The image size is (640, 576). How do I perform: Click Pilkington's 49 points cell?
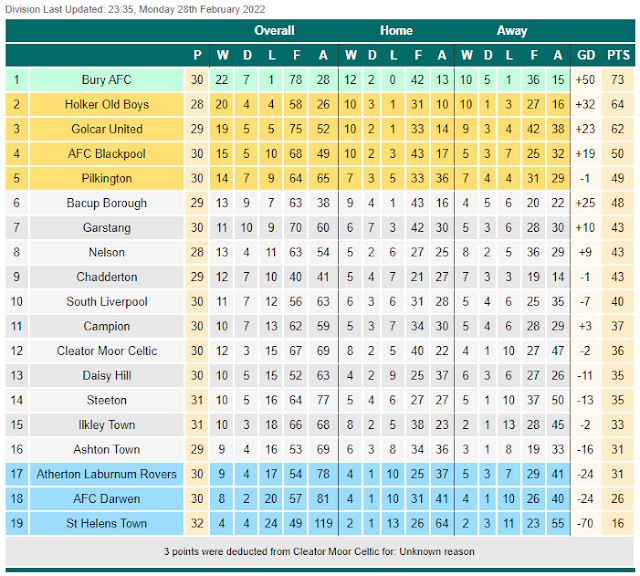(x=618, y=178)
